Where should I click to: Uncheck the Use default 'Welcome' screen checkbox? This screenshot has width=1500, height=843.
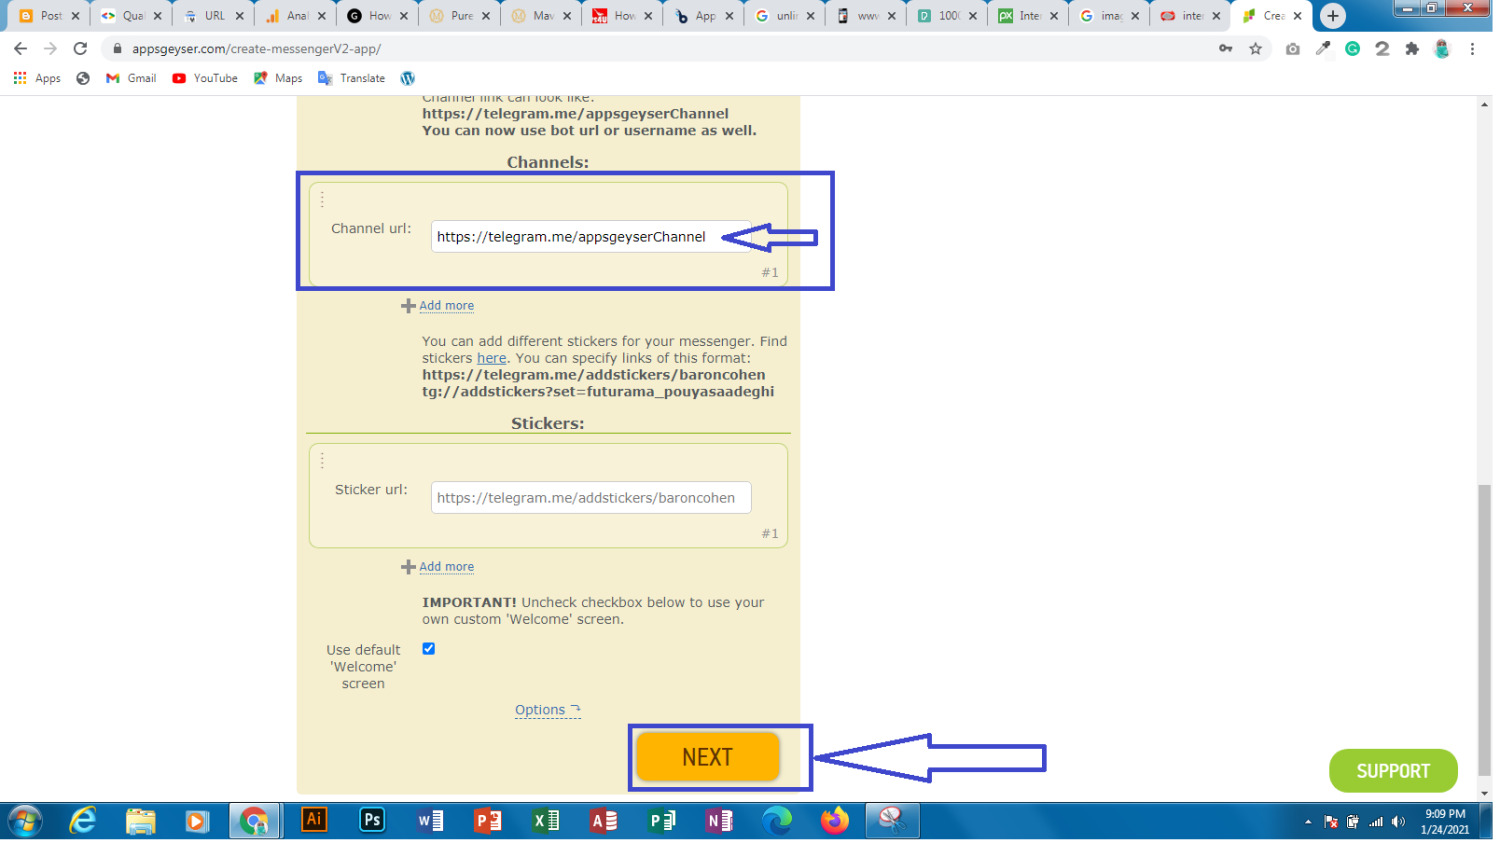click(428, 649)
